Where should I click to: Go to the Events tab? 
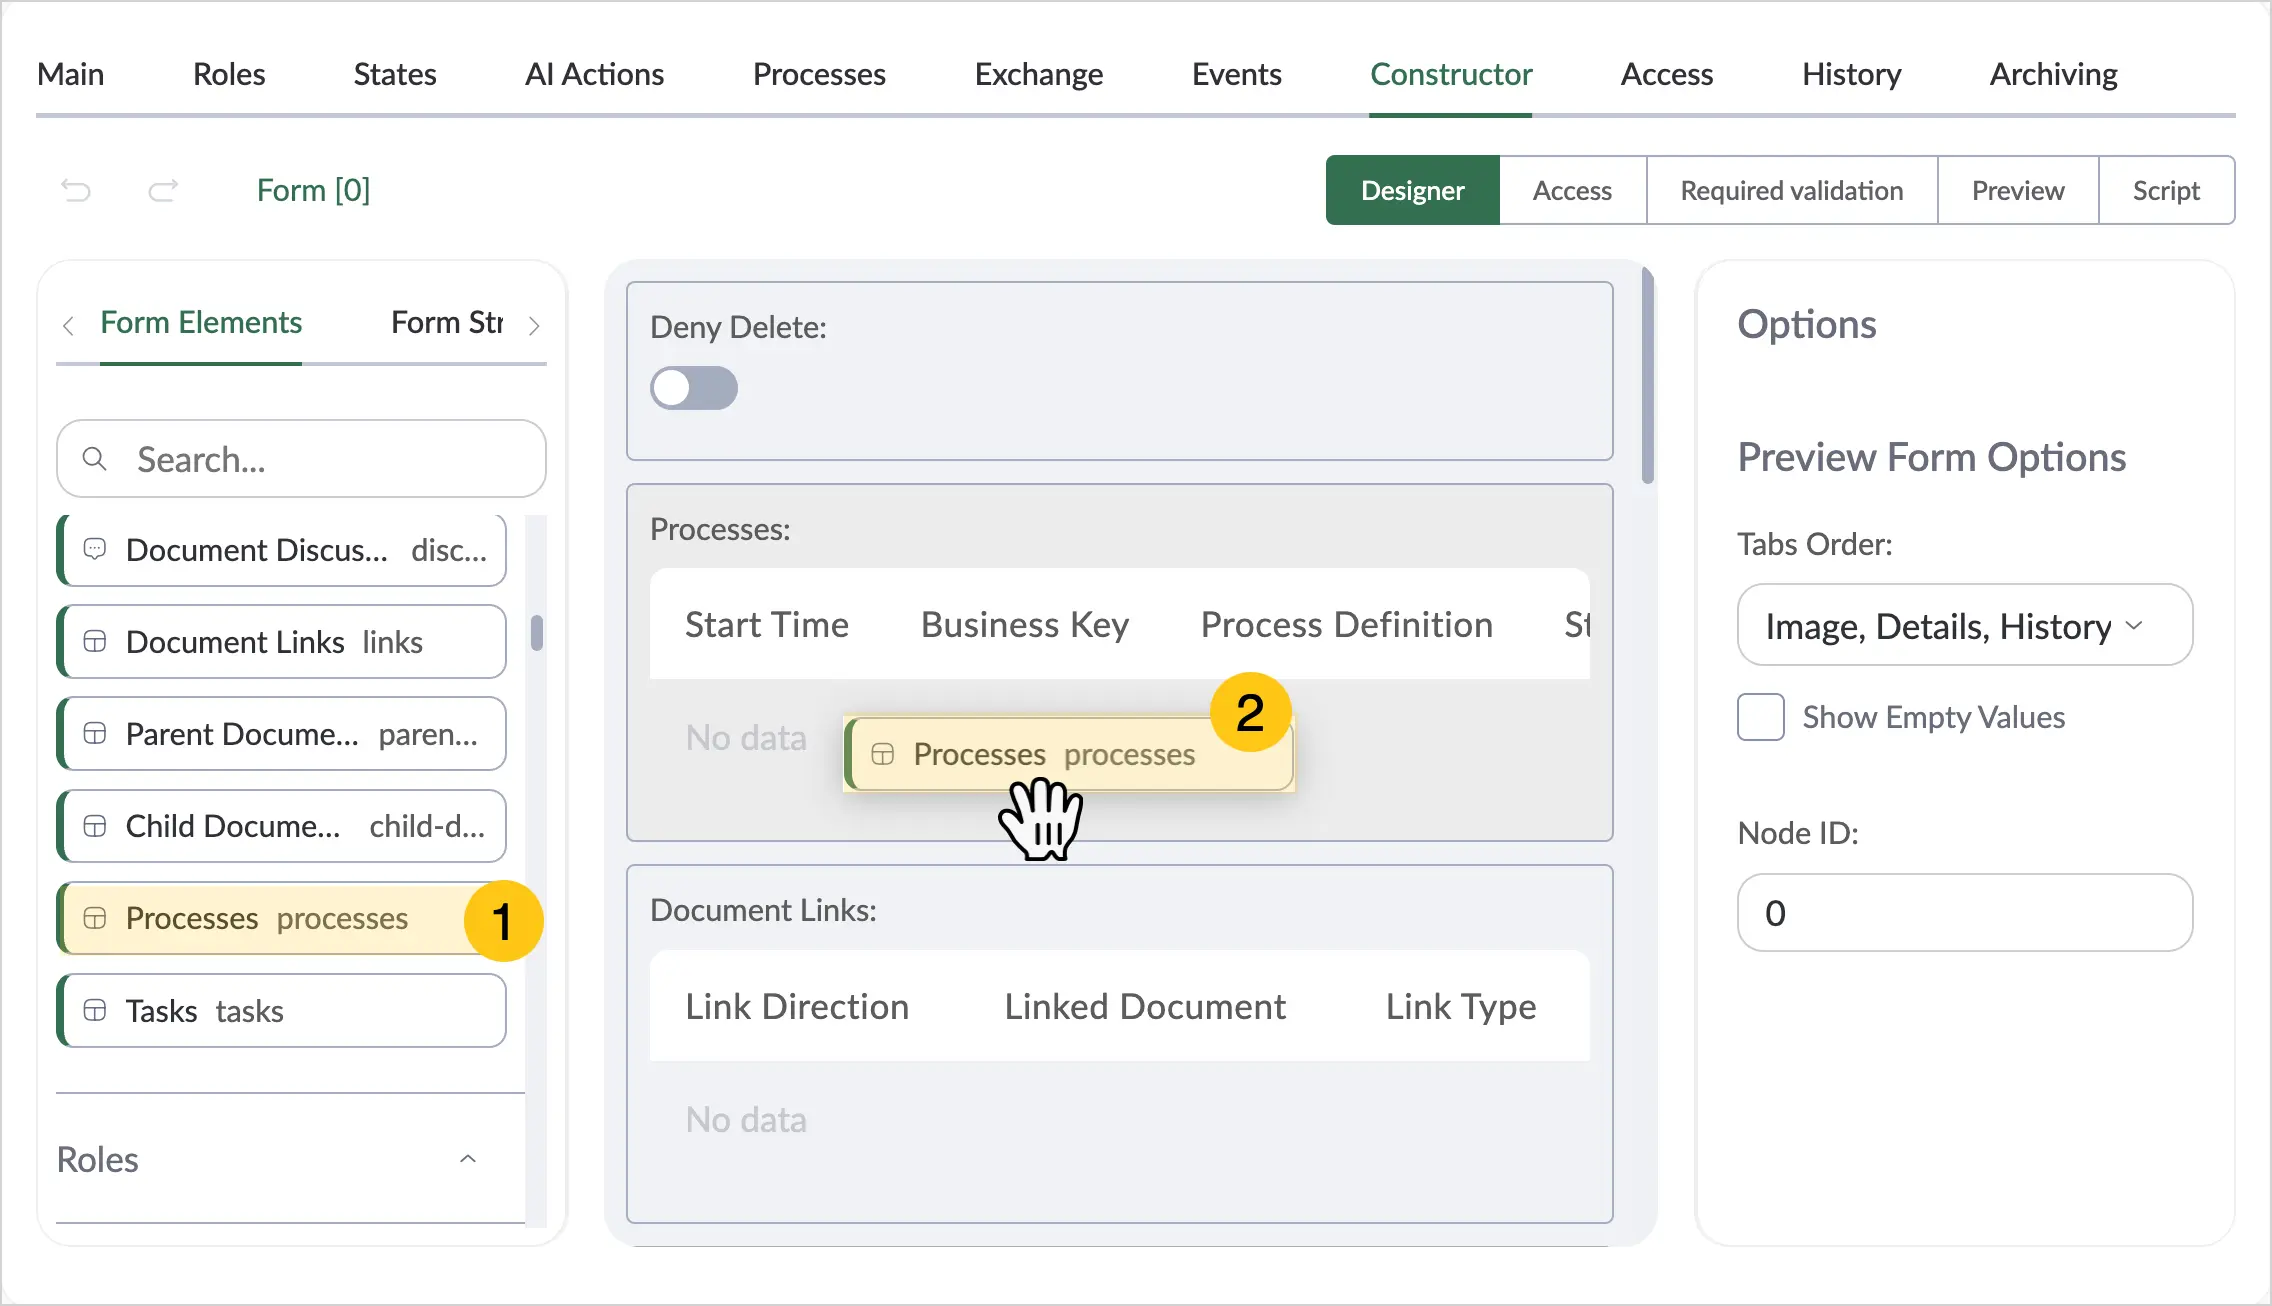1237,74
